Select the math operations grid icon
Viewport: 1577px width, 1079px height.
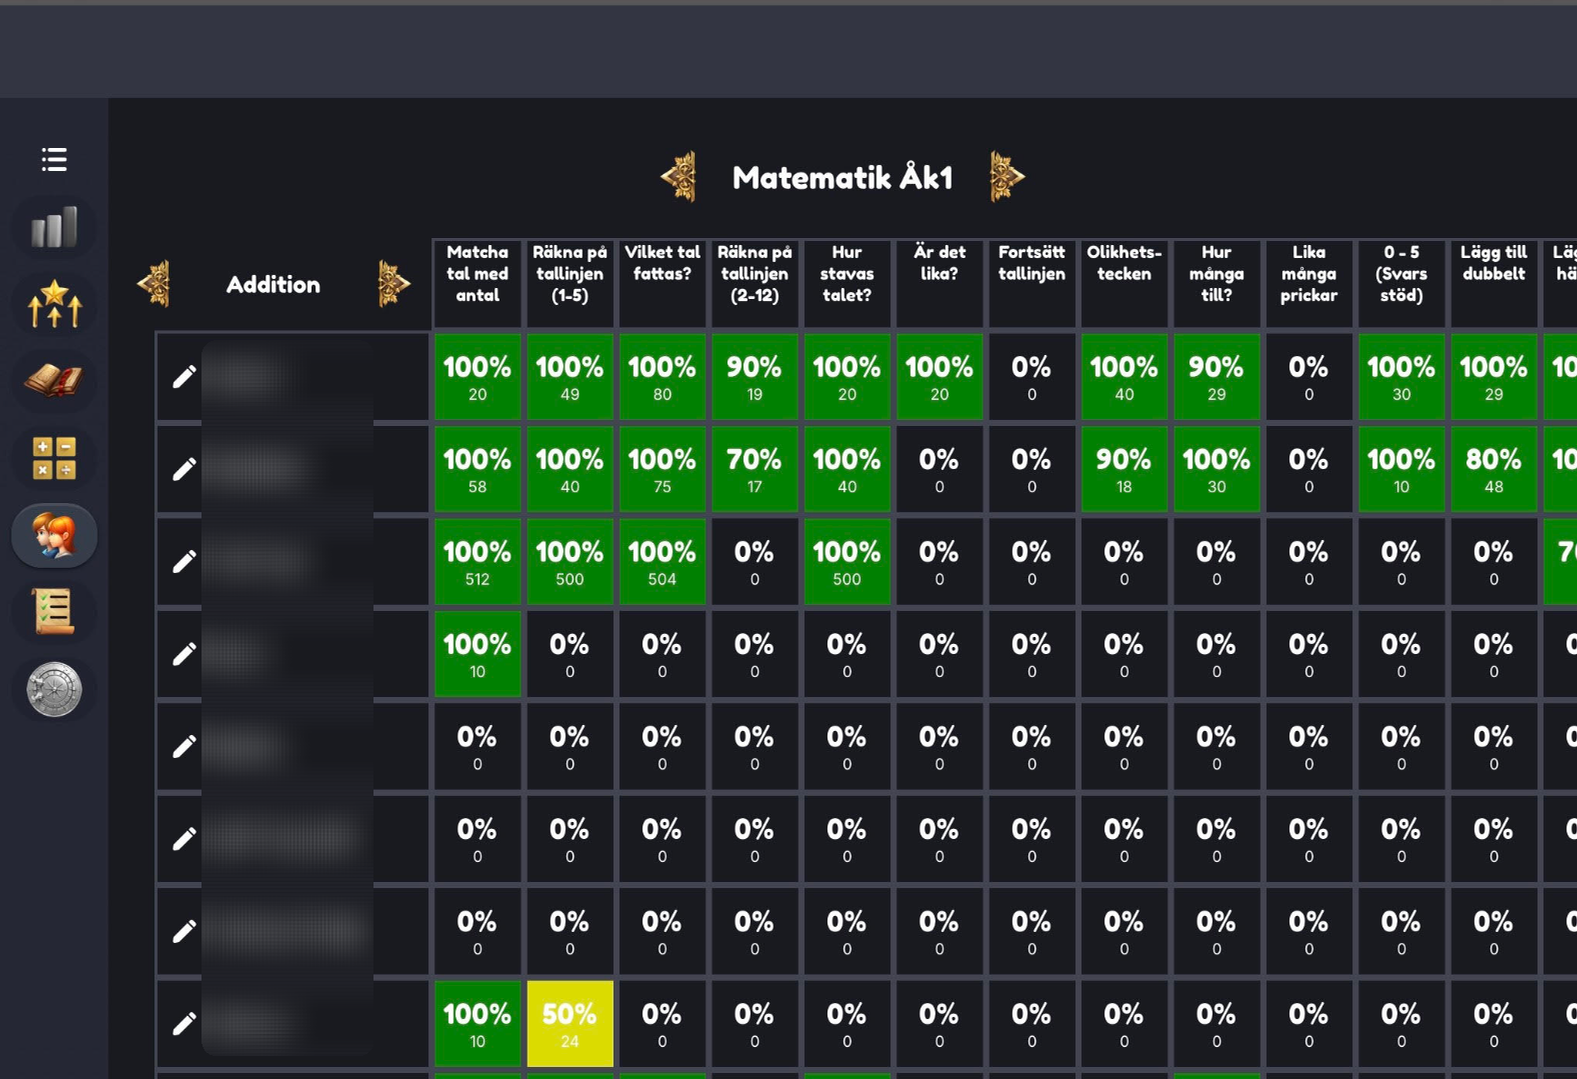pyautogui.click(x=54, y=458)
